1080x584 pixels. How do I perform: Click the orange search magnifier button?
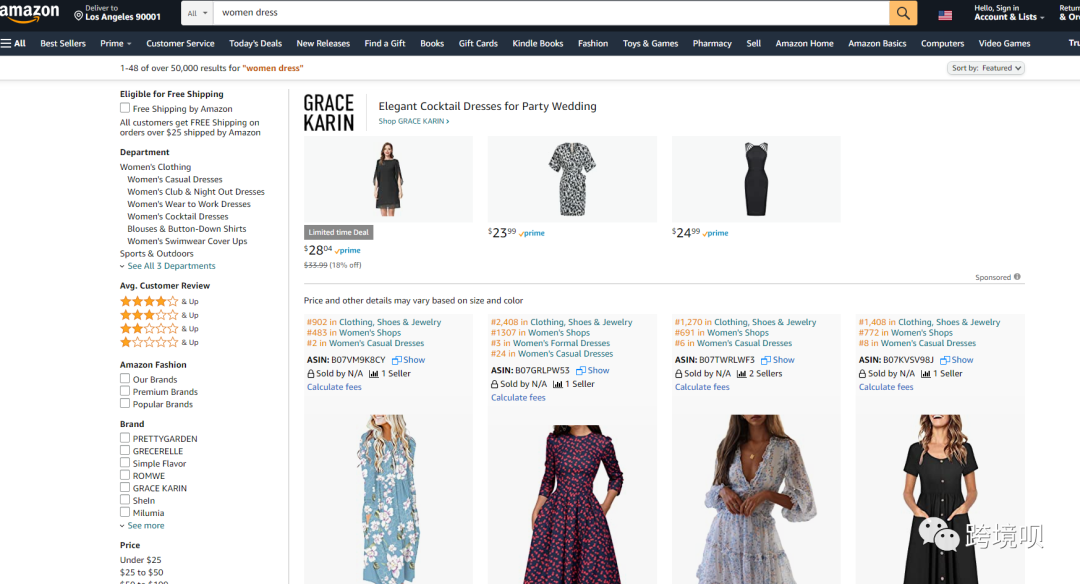point(903,12)
